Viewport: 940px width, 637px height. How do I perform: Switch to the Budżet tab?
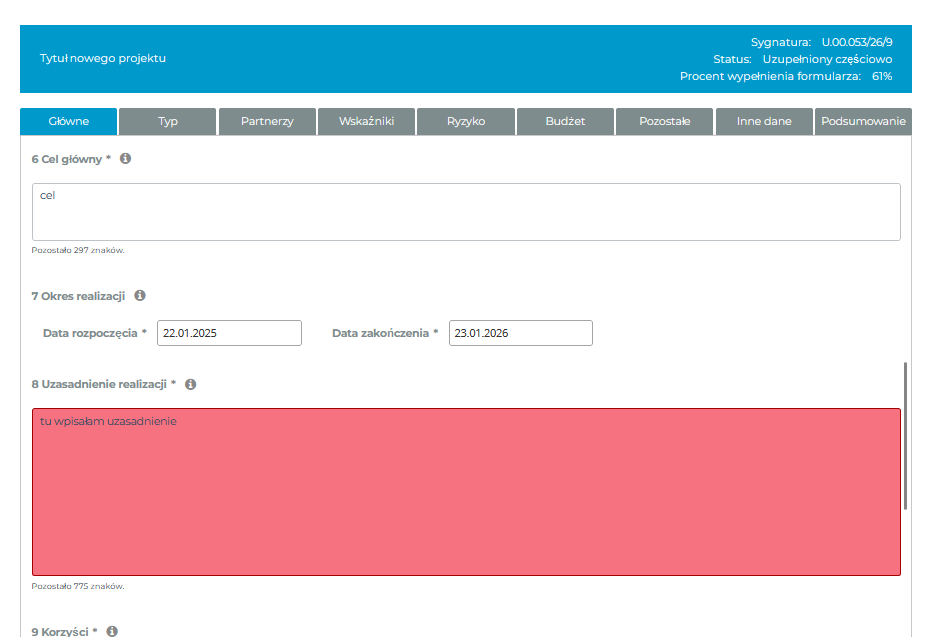565,121
